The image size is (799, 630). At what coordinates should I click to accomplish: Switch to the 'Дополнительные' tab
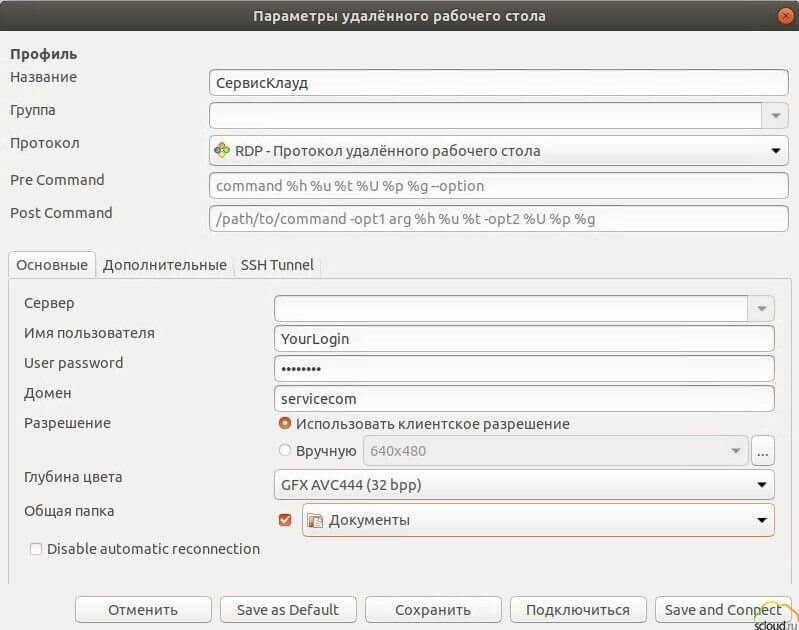pyautogui.click(x=164, y=265)
